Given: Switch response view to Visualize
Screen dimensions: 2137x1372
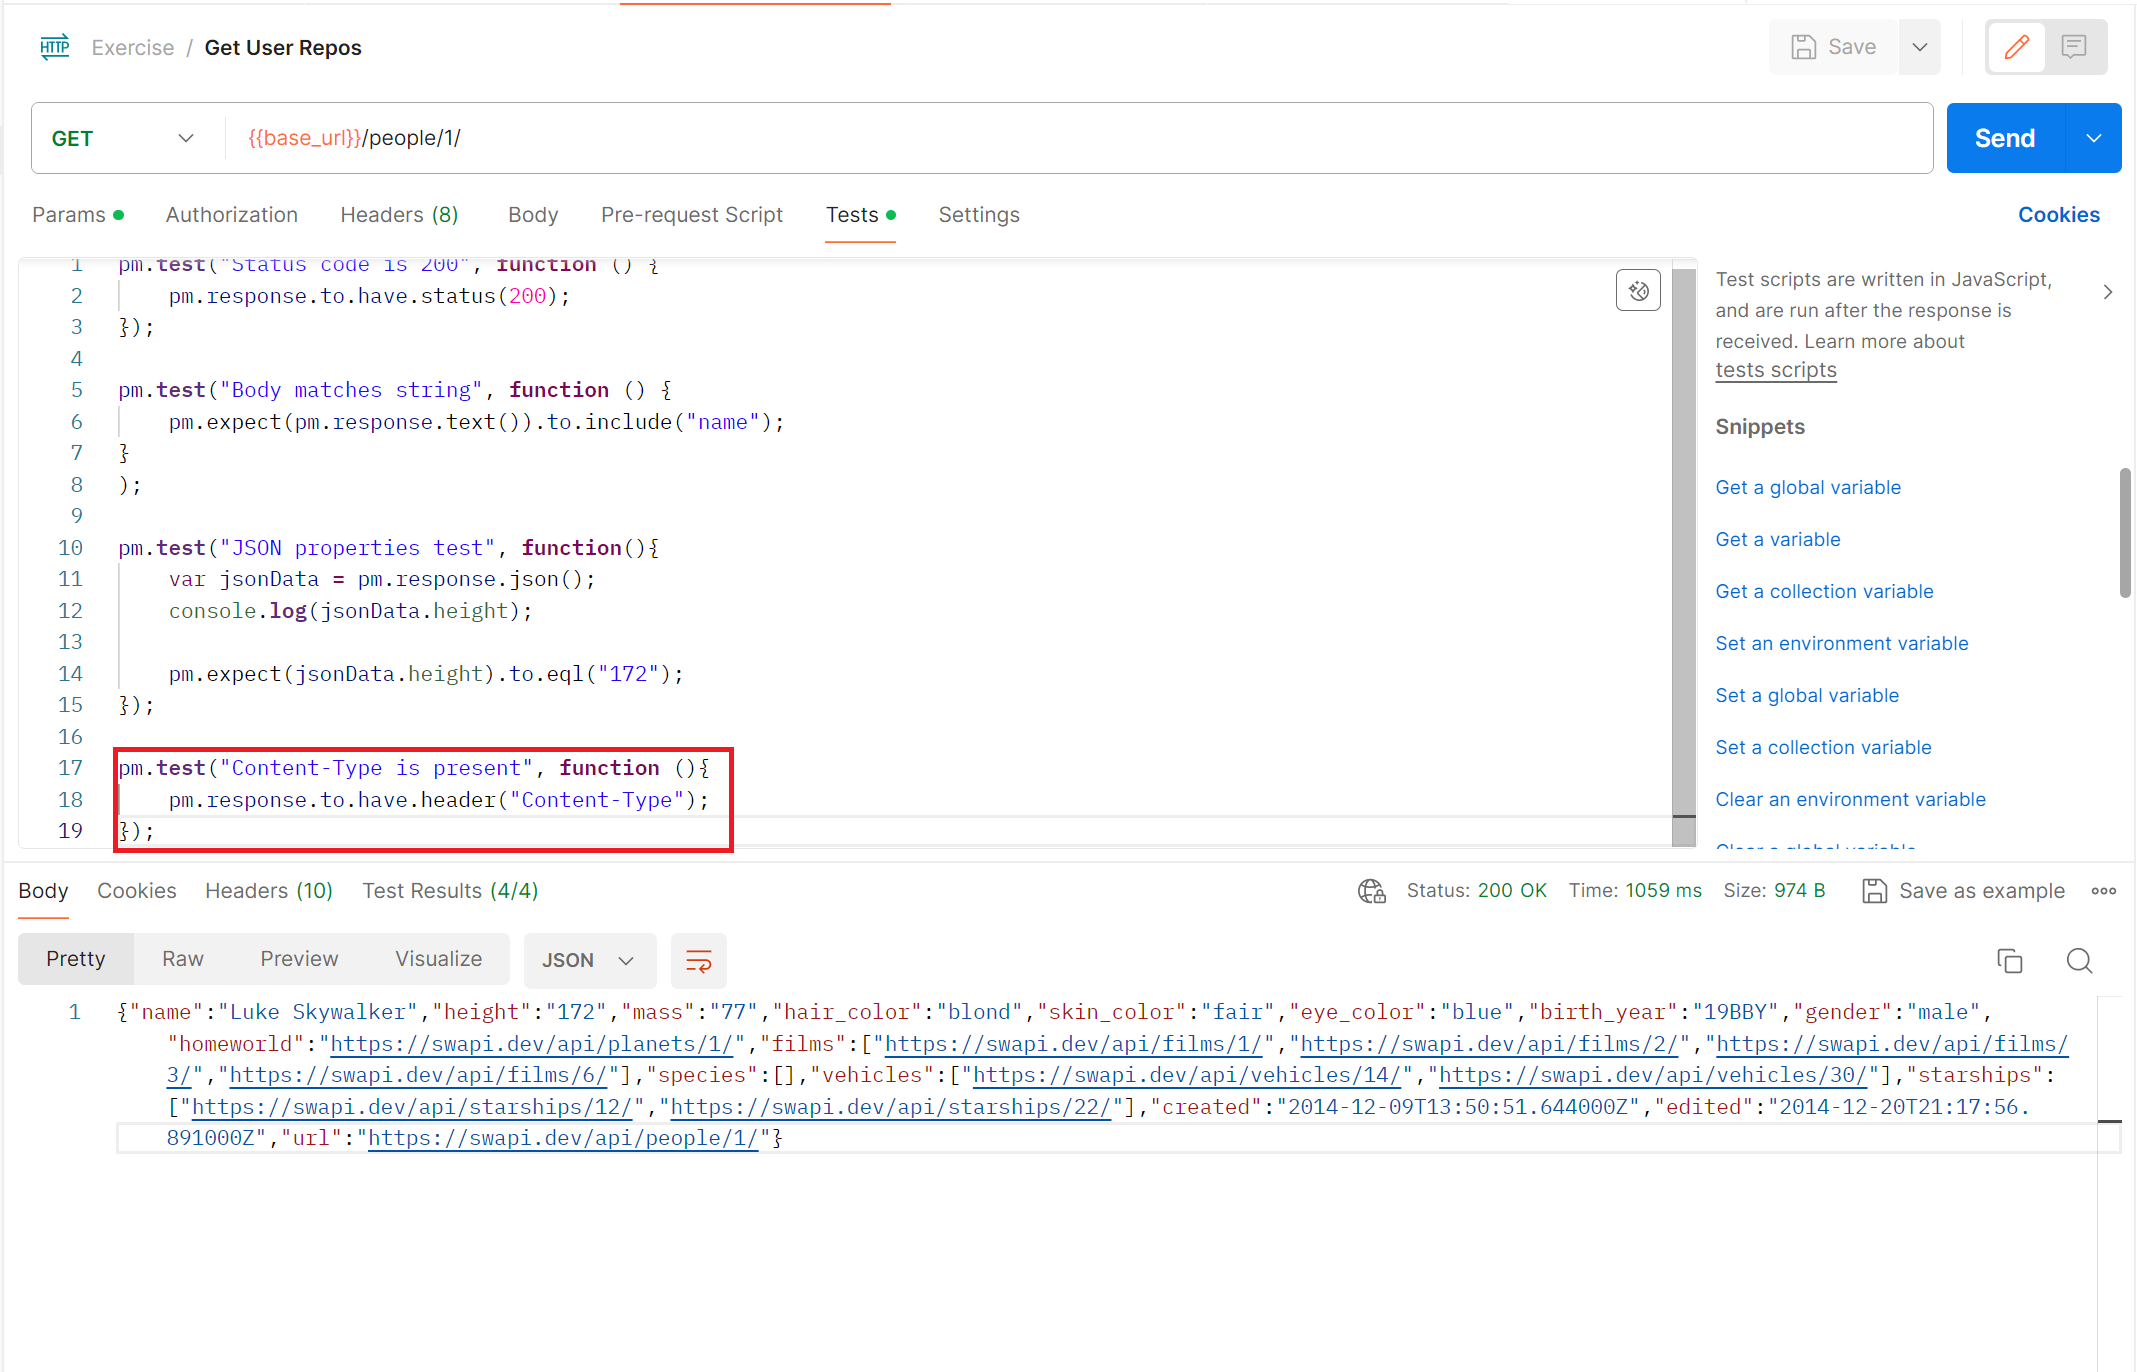Looking at the screenshot, I should (438, 959).
